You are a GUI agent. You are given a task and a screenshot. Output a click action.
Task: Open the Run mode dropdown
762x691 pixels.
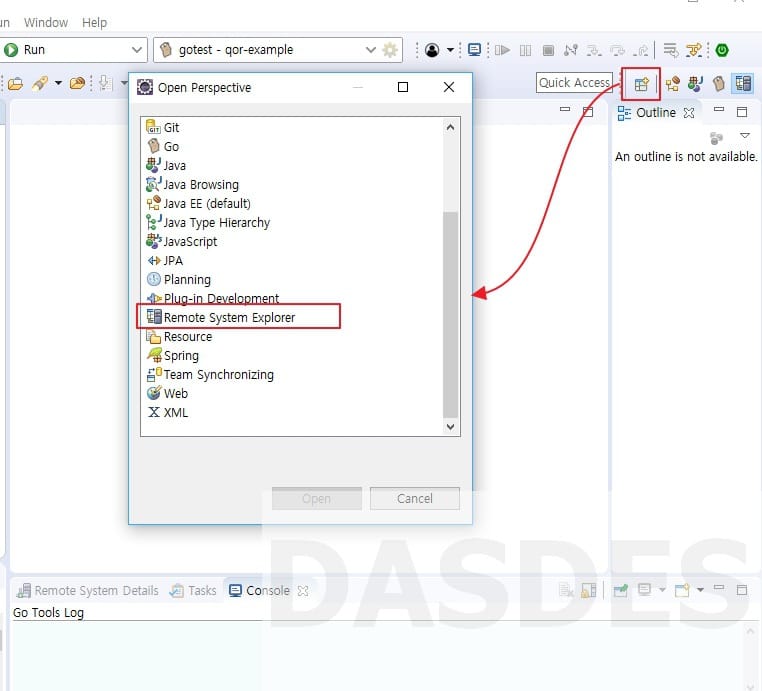137,50
